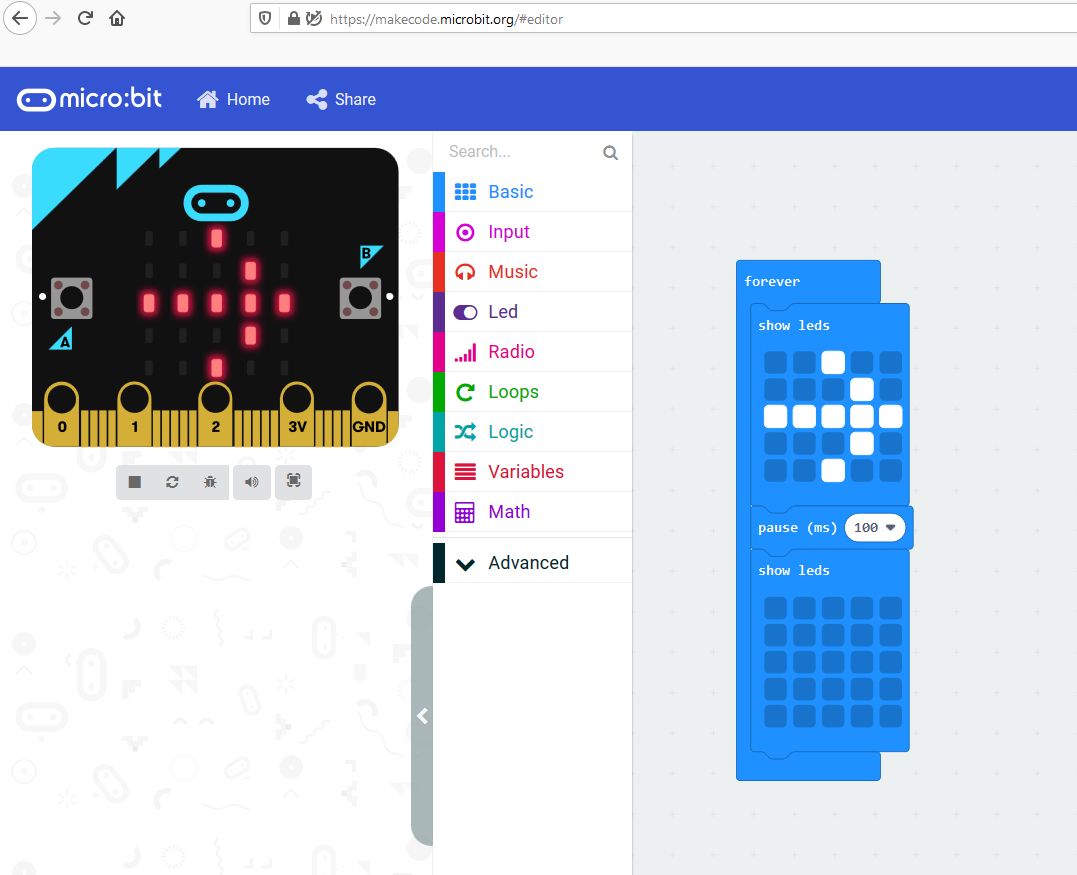
Task: Collapse the simulator panel with the arrow handle
Action: (422, 716)
